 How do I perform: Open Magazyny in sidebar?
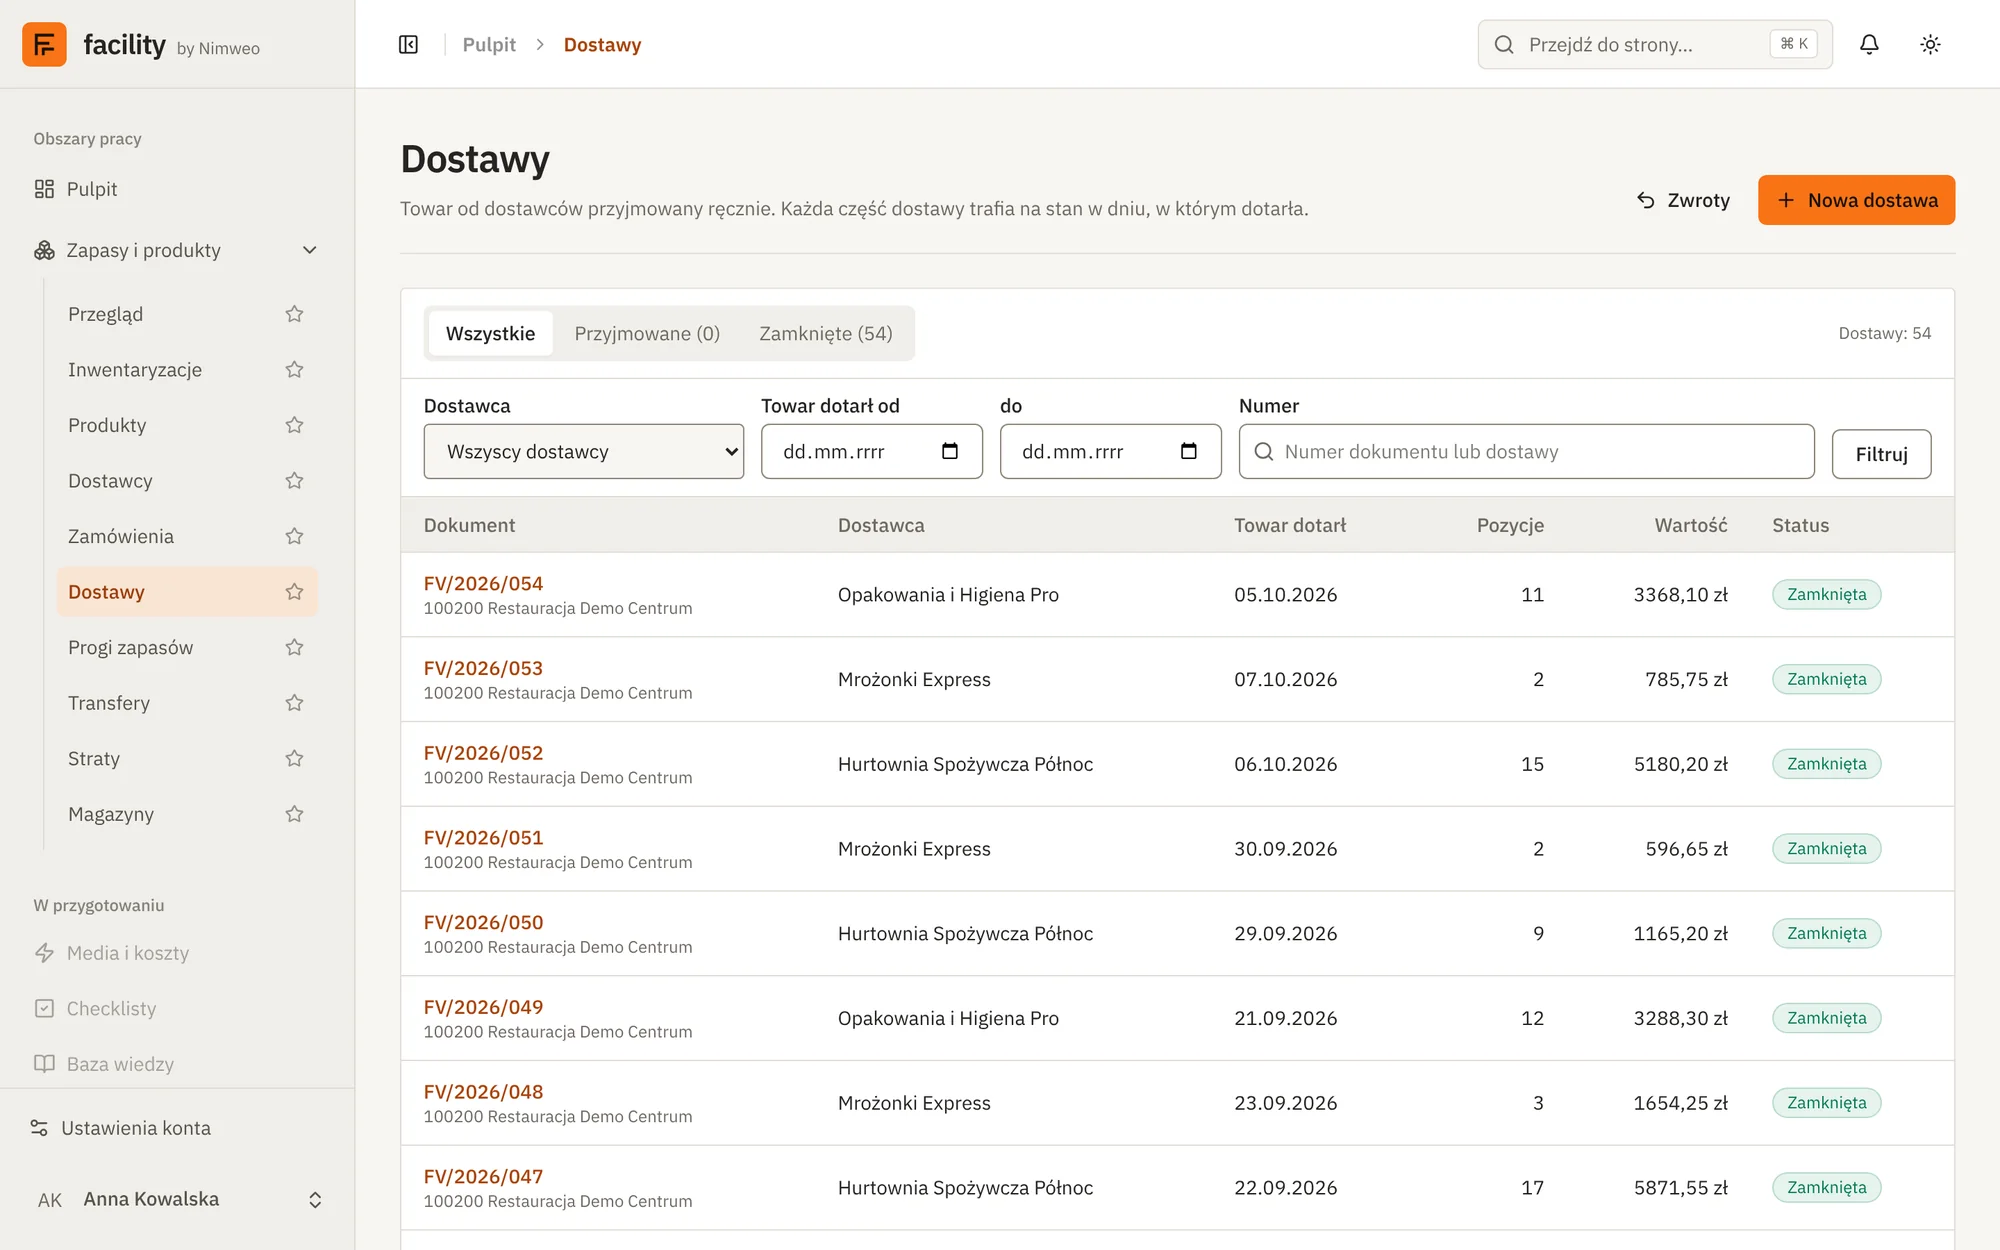(x=111, y=814)
